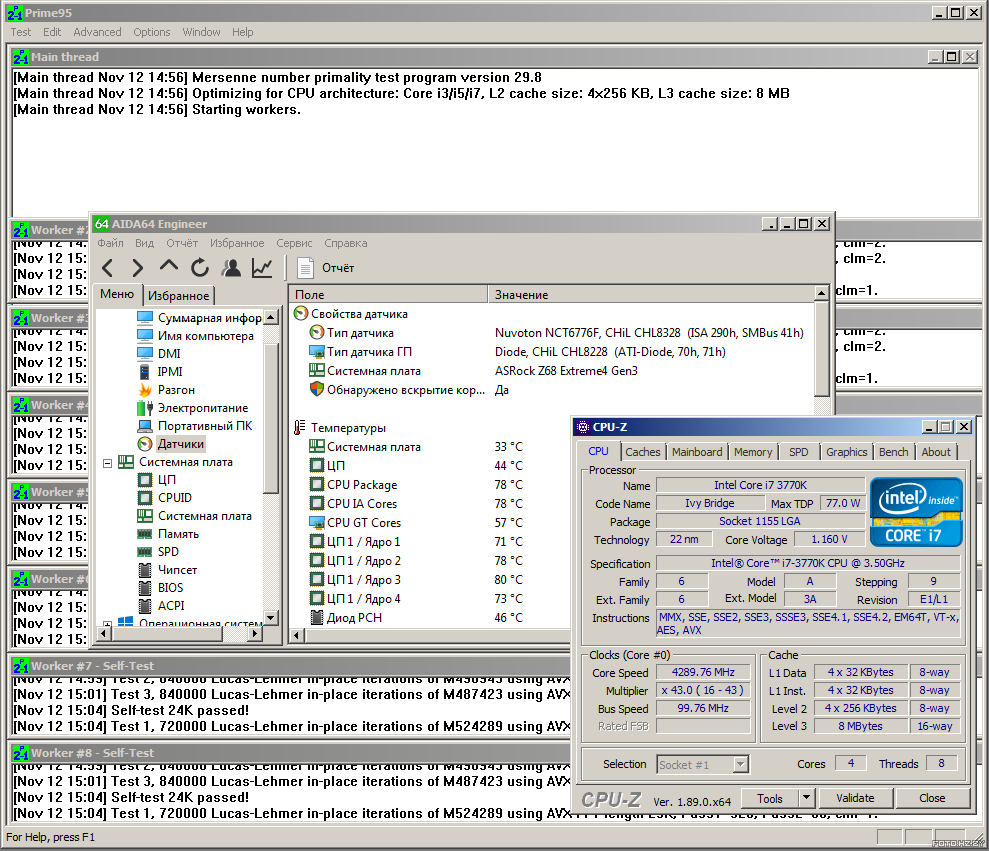Click CPU-Z Tools button

pos(770,799)
